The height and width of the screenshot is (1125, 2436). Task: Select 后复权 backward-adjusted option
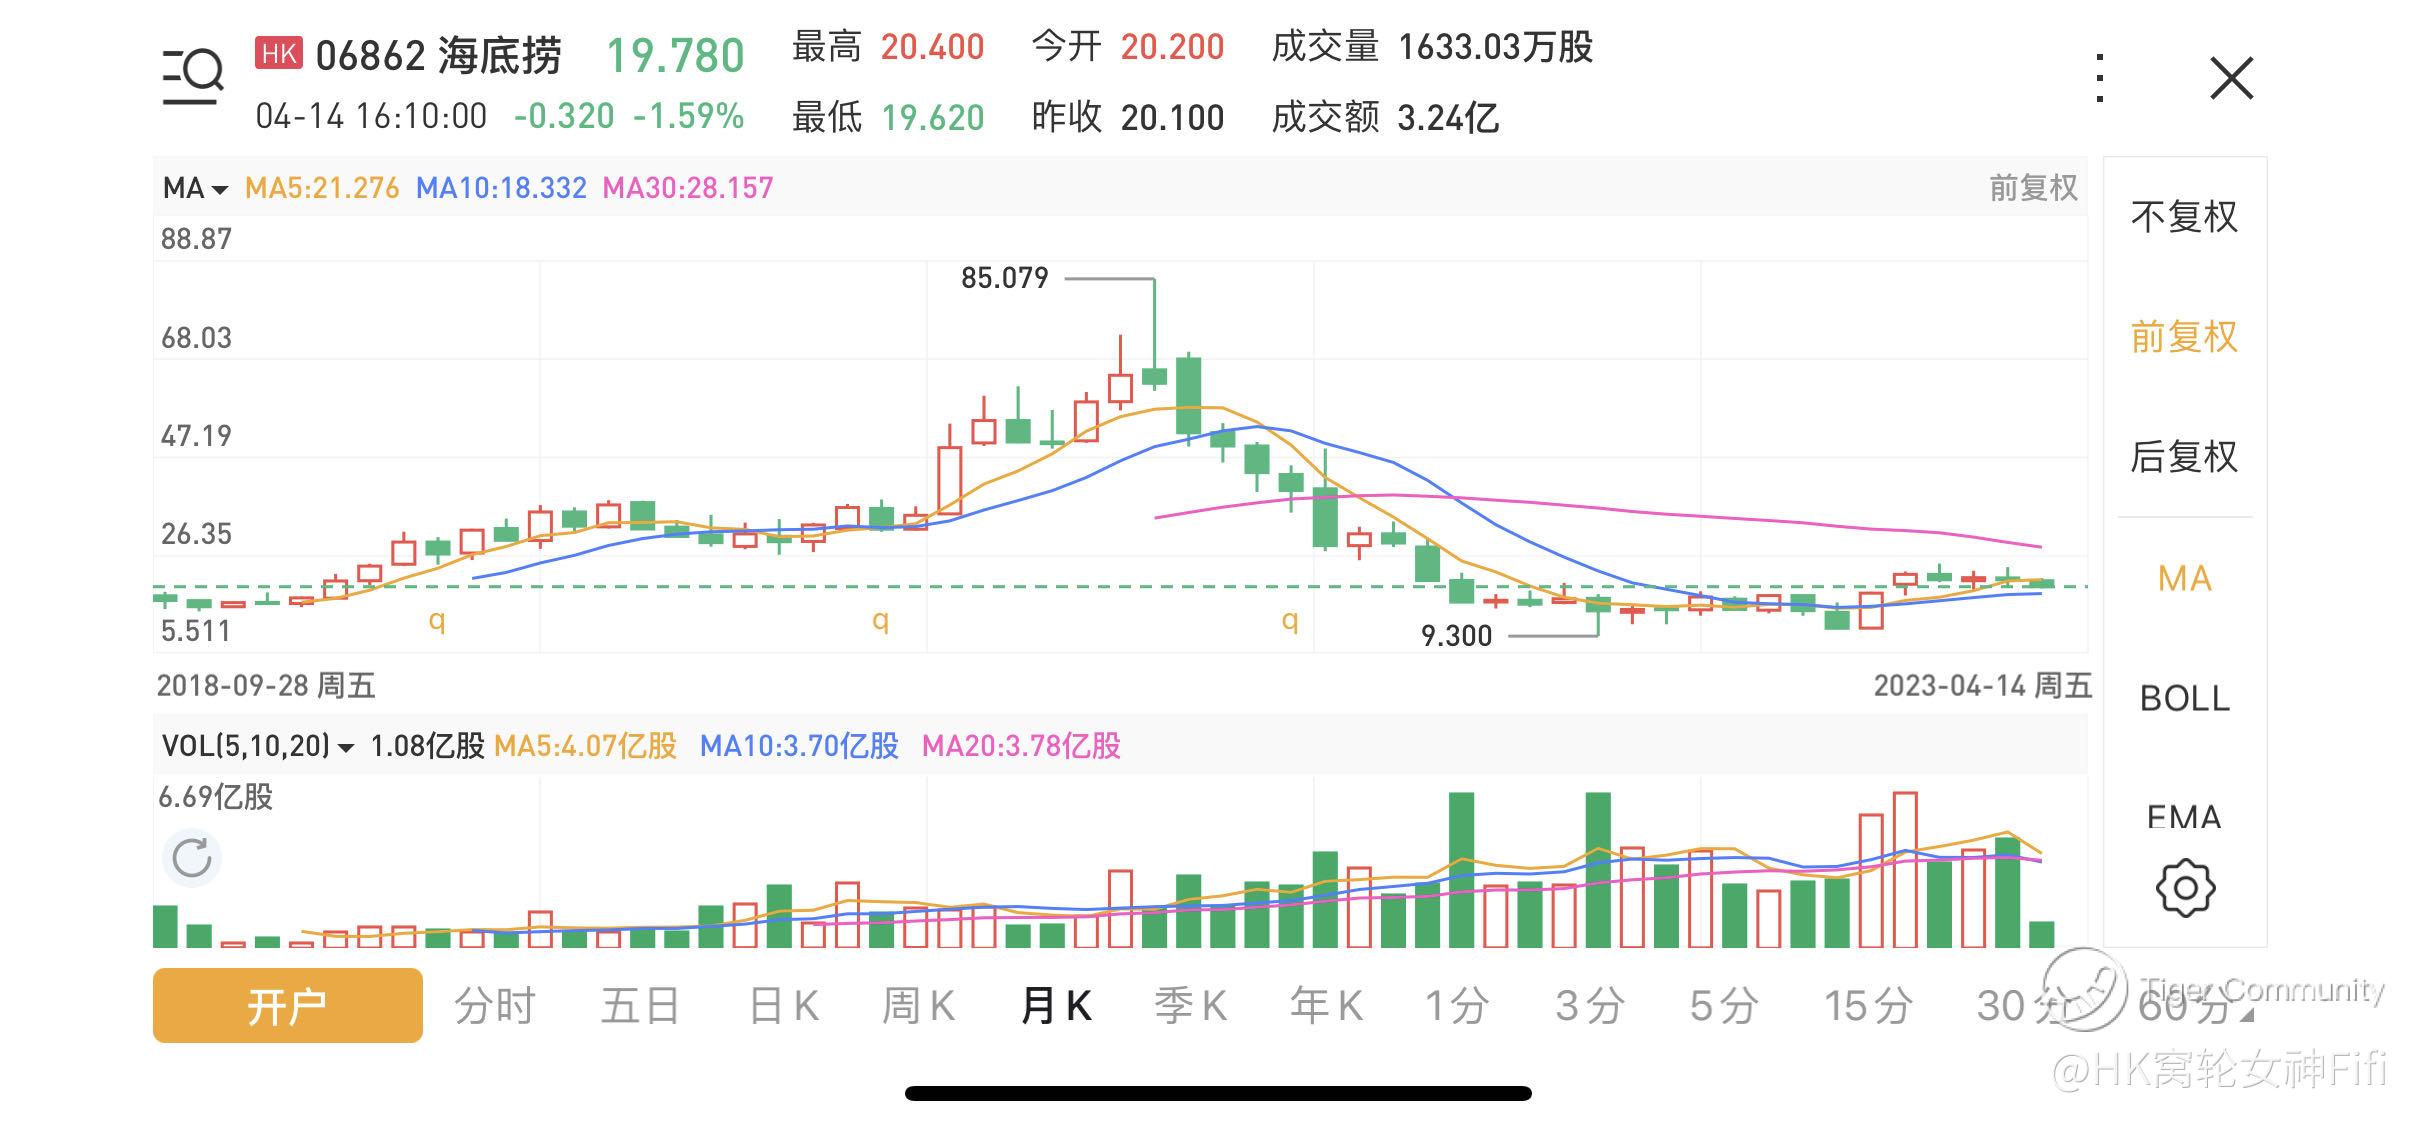point(2184,456)
